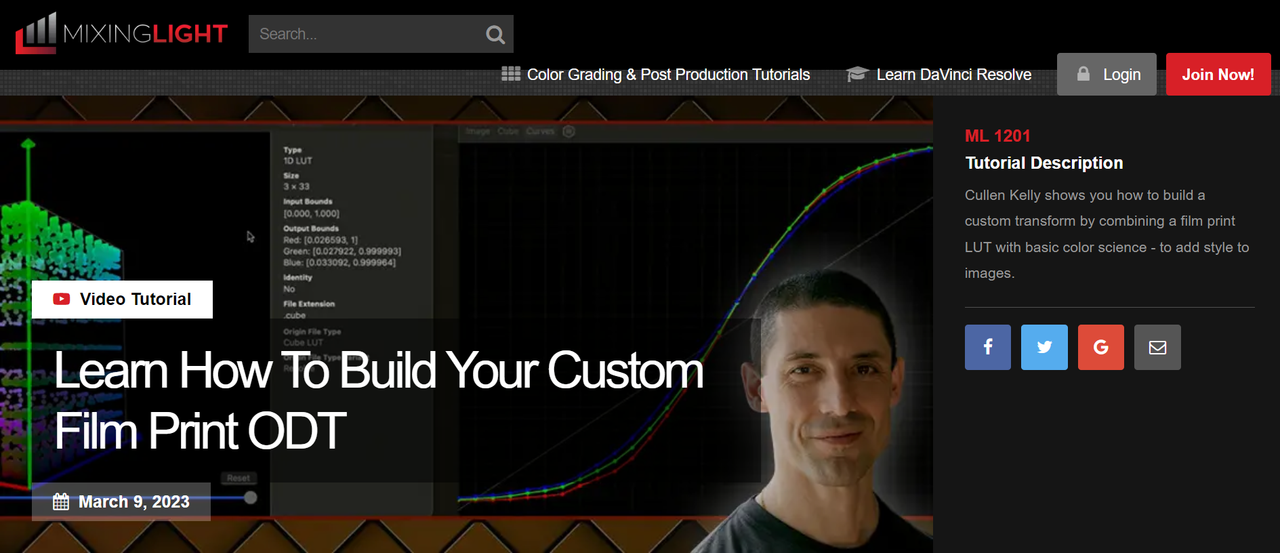Click the search magnifier icon

495,35
